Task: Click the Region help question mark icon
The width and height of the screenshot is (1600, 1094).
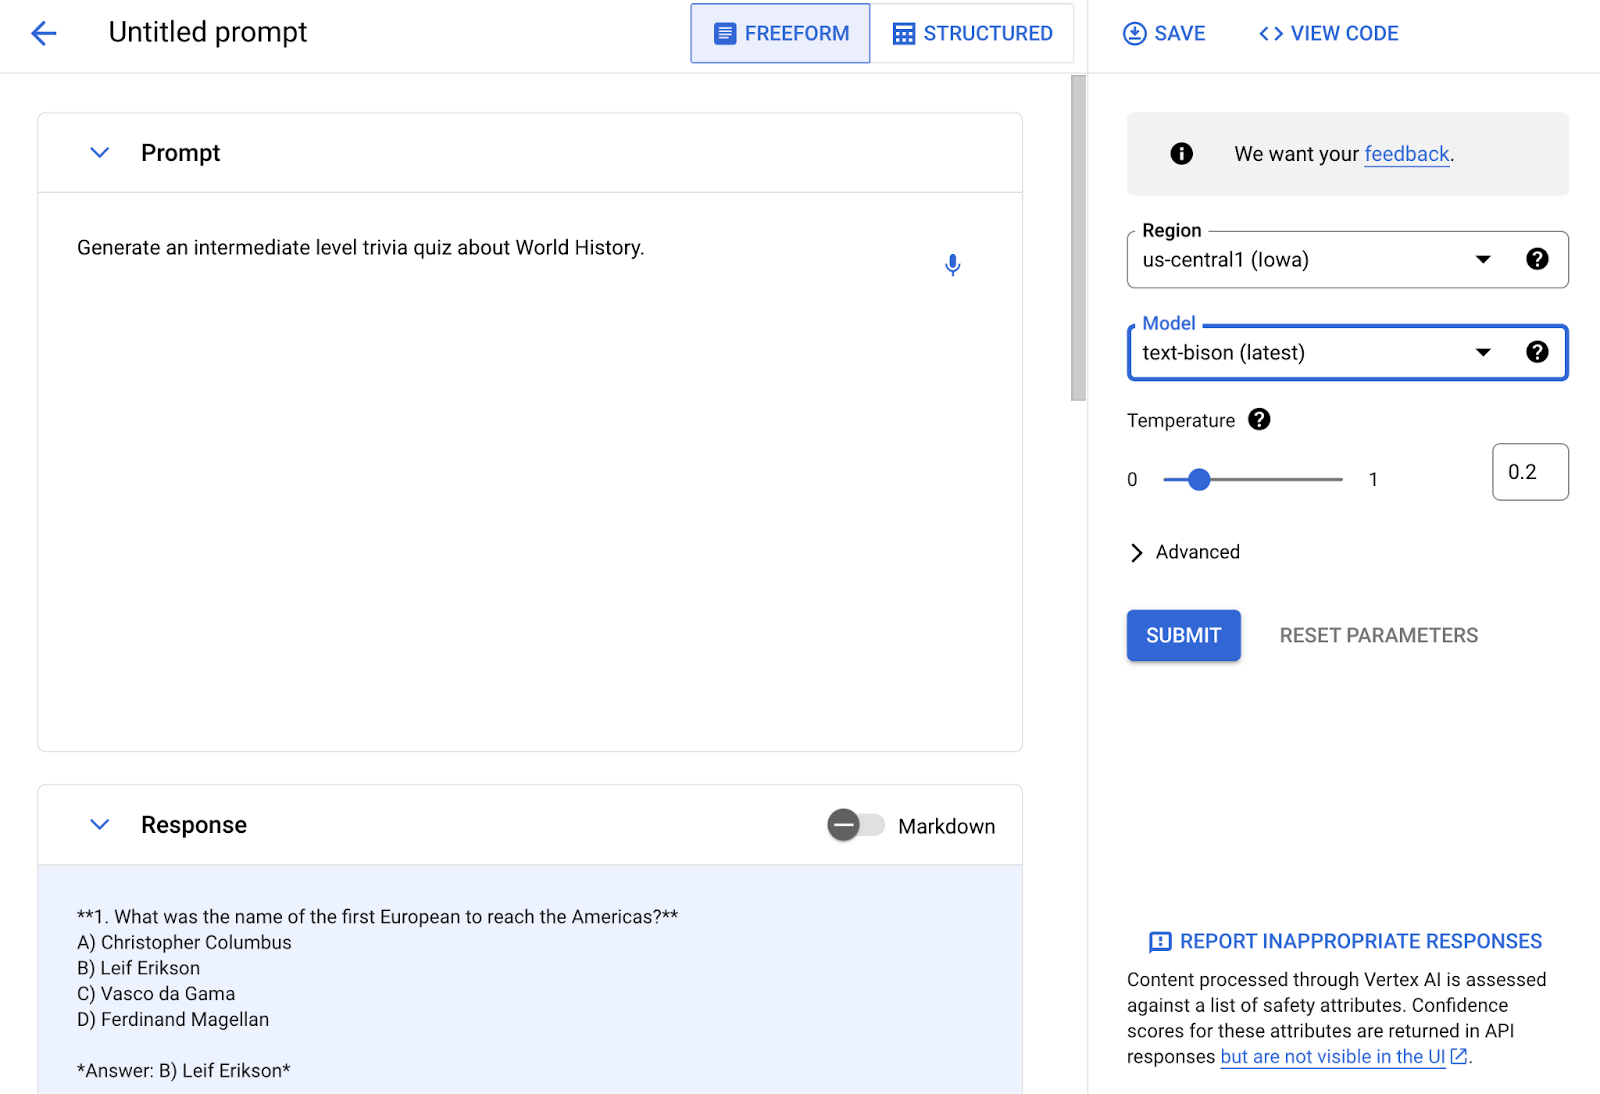Action: tap(1537, 260)
